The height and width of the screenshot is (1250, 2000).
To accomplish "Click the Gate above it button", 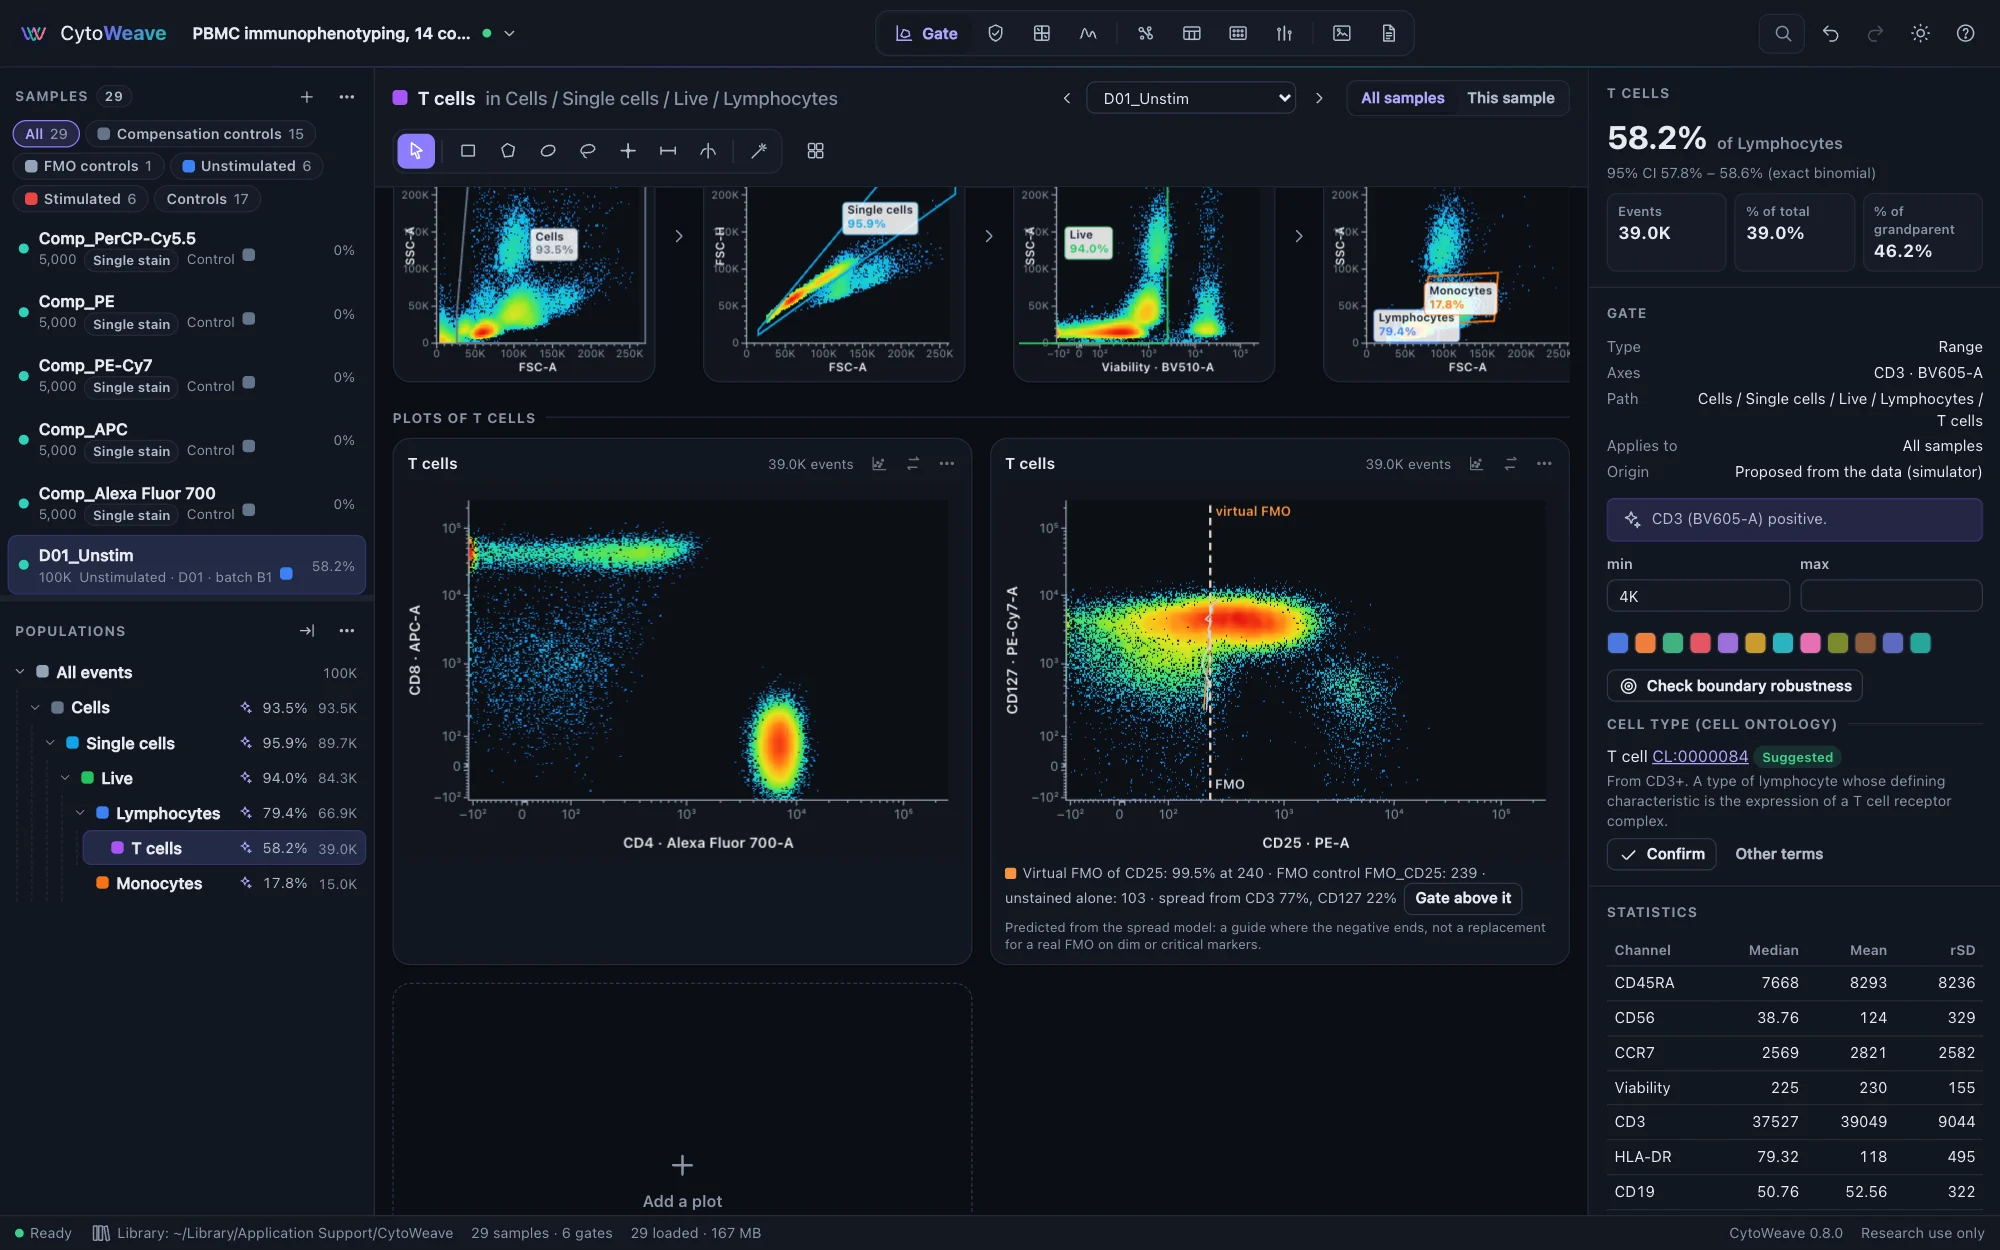I will (x=1463, y=898).
